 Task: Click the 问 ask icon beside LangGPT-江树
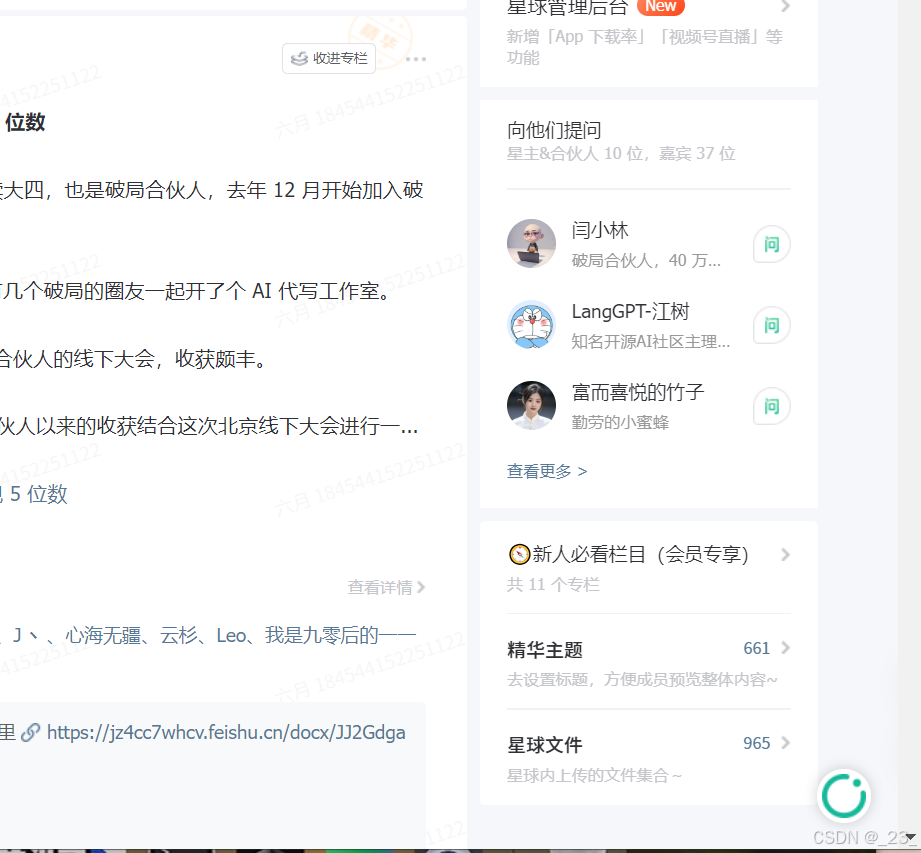tap(770, 325)
